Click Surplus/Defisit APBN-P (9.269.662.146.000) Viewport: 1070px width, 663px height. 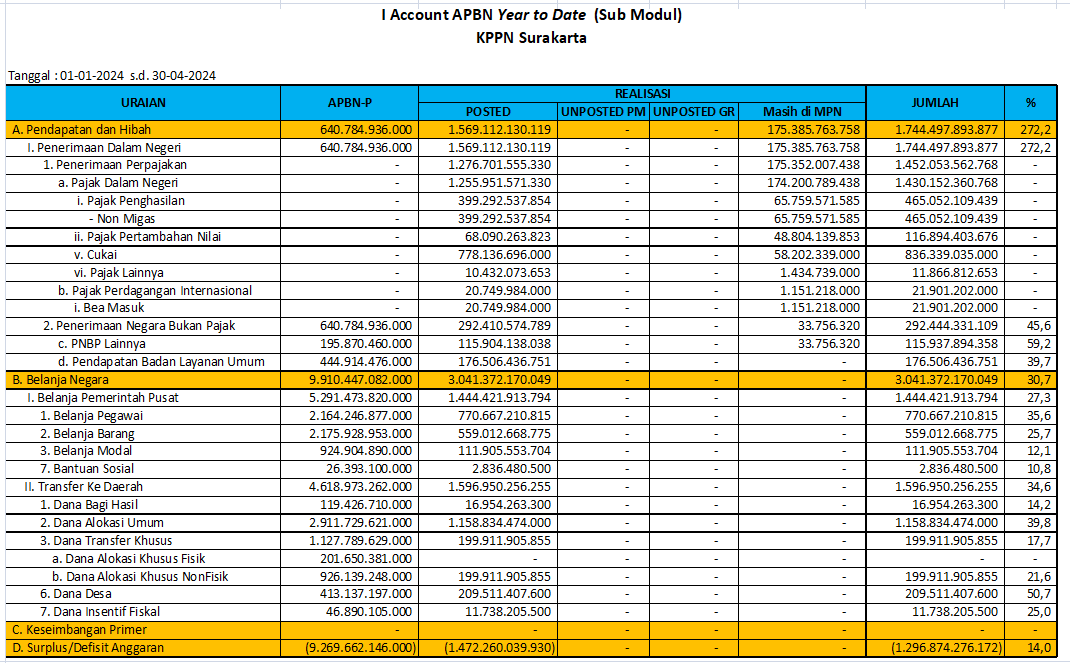point(360,648)
